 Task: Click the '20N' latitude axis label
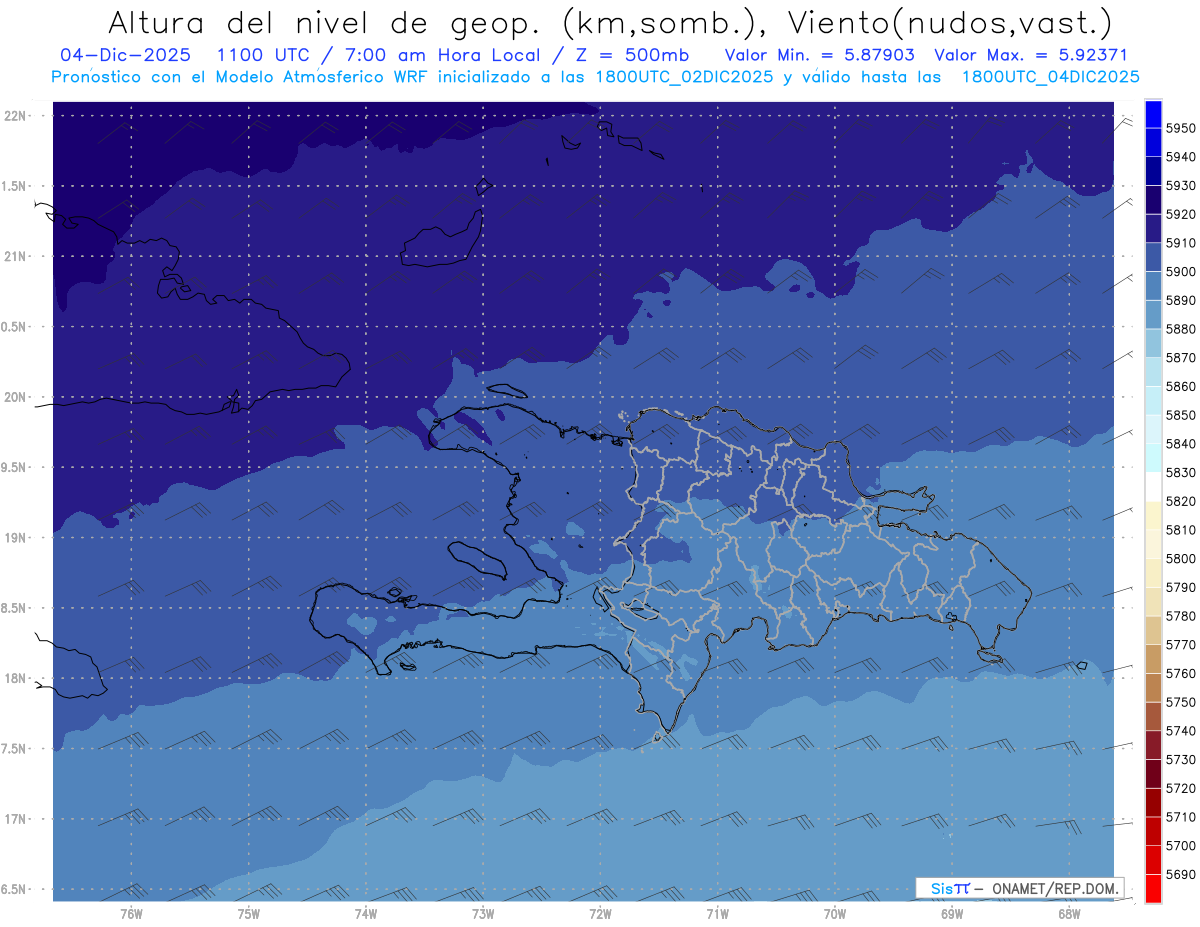click(x=15, y=398)
